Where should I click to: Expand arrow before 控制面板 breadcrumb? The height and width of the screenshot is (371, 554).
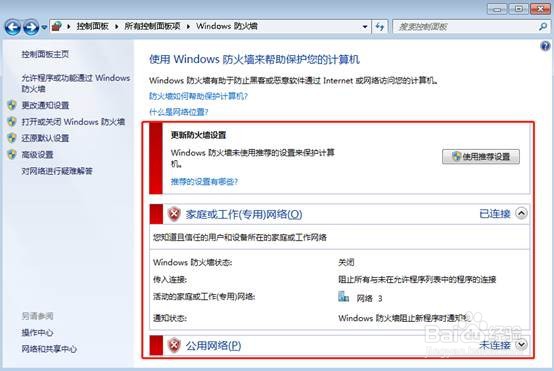69,26
